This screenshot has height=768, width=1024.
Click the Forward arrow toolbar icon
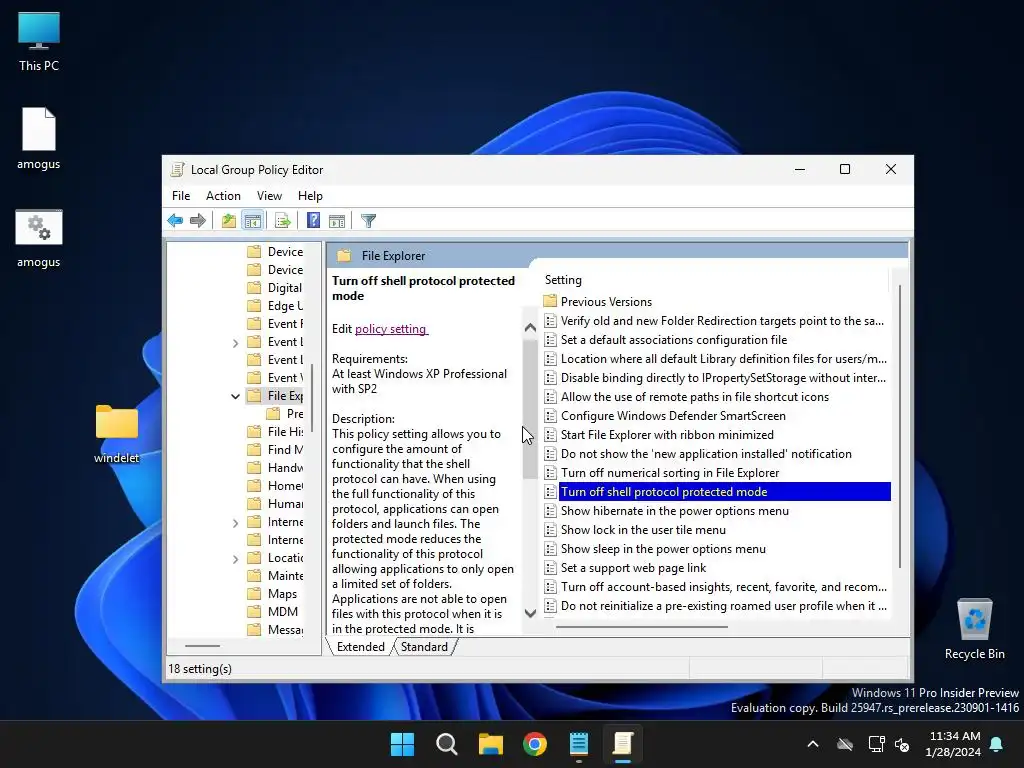pos(198,221)
